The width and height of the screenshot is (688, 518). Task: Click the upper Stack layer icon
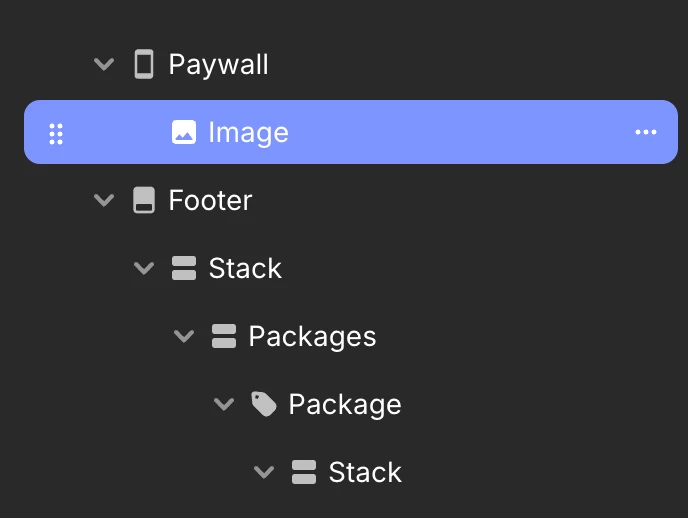183,268
